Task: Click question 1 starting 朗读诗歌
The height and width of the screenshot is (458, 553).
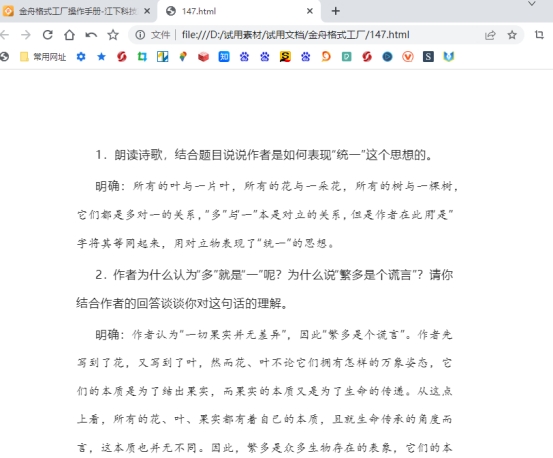Action: pos(264,155)
